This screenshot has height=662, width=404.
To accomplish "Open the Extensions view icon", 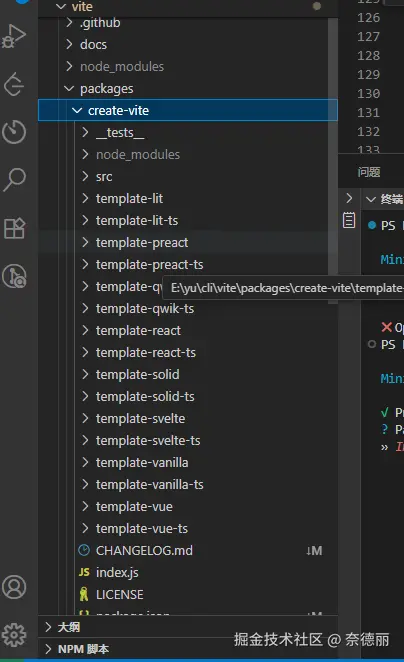I will (x=14, y=228).
